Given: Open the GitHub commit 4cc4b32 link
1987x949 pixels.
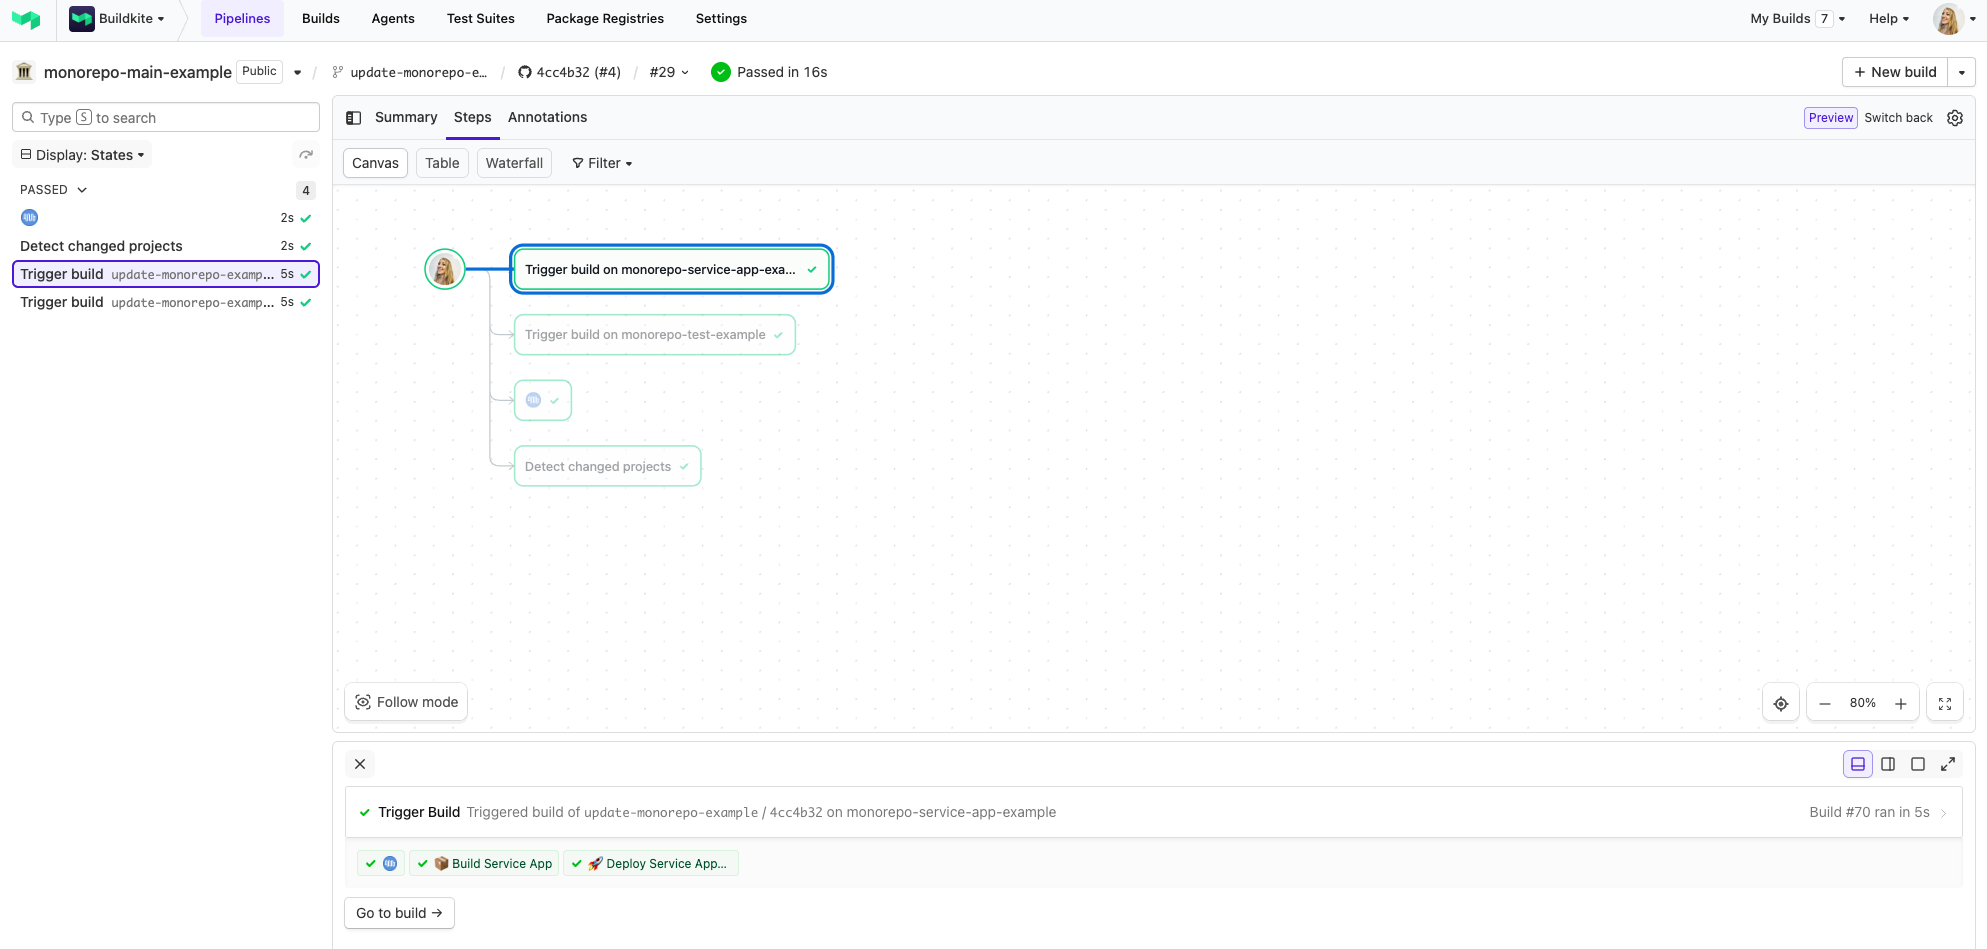Looking at the screenshot, I should click(x=569, y=72).
